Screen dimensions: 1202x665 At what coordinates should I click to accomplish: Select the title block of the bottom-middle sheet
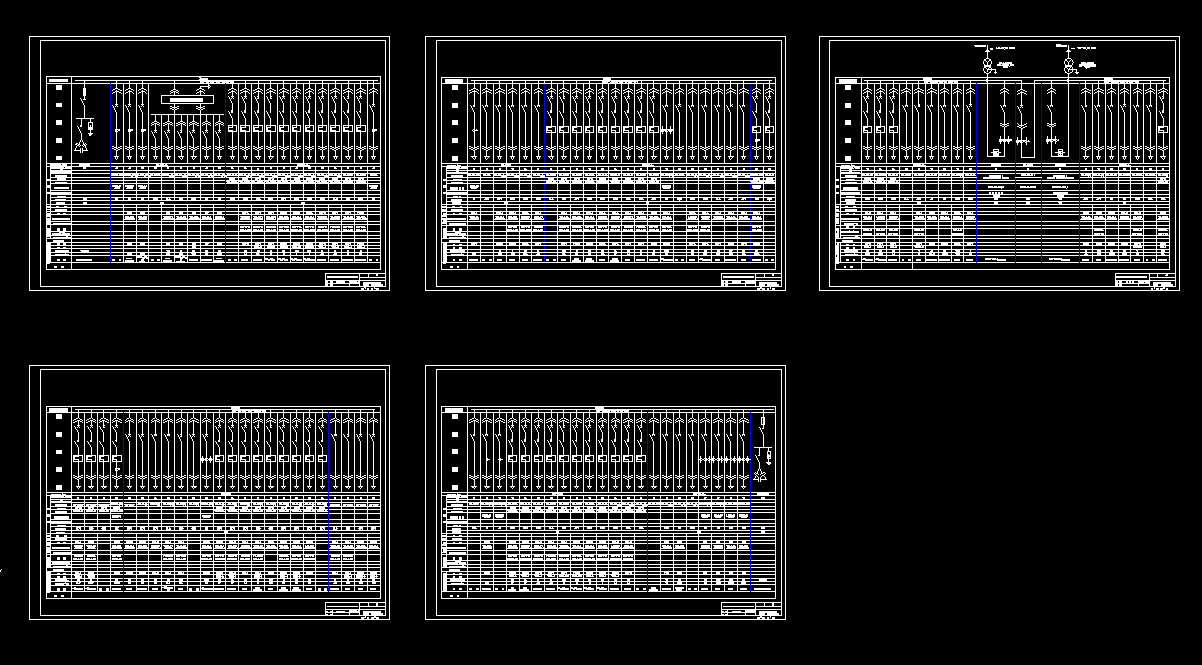[x=752, y=608]
